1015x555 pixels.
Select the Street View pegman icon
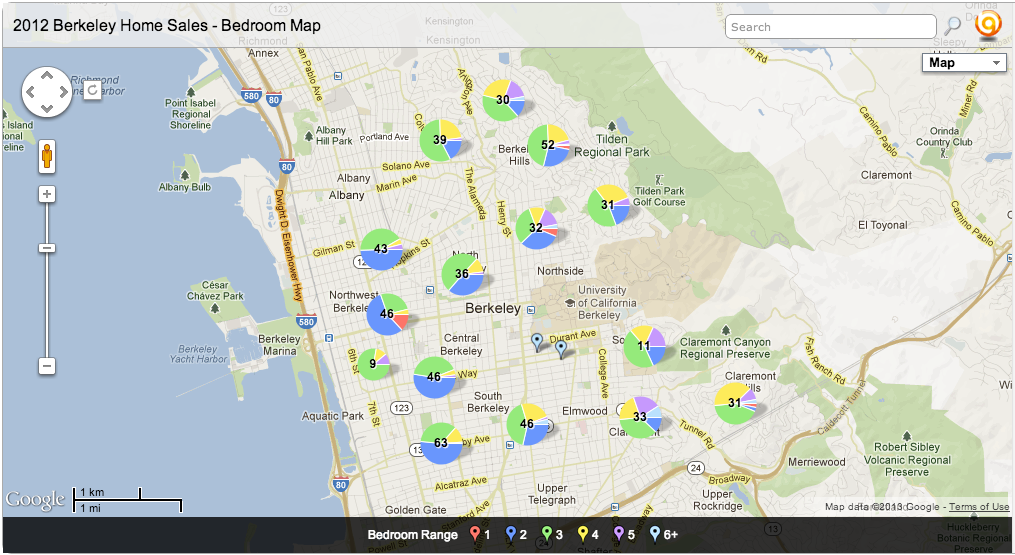tap(47, 156)
